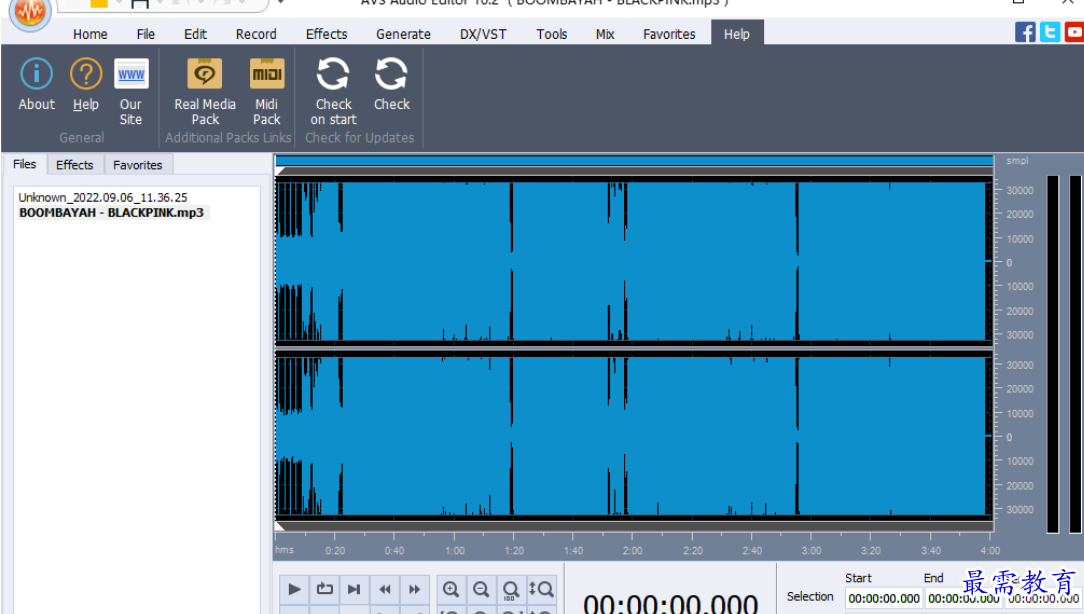The image size is (1084, 614).
Task: Click the Selection Start time field
Action: tap(884, 598)
